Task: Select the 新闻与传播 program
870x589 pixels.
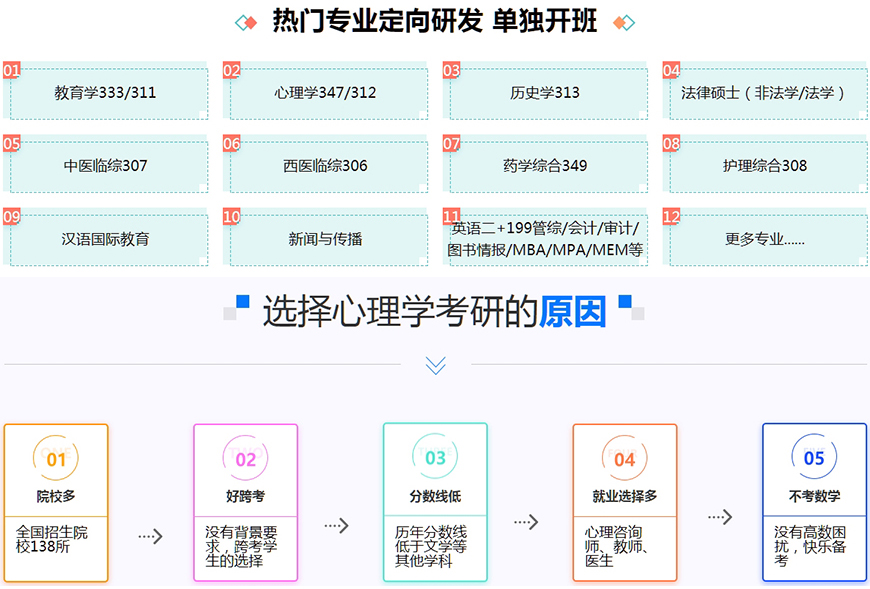Action: [327, 238]
